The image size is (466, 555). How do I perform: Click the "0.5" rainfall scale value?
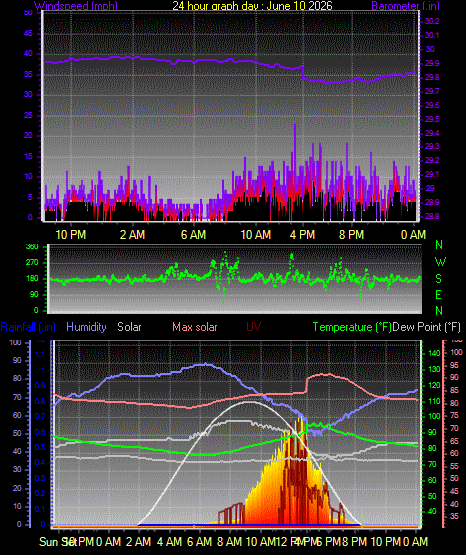(40, 447)
